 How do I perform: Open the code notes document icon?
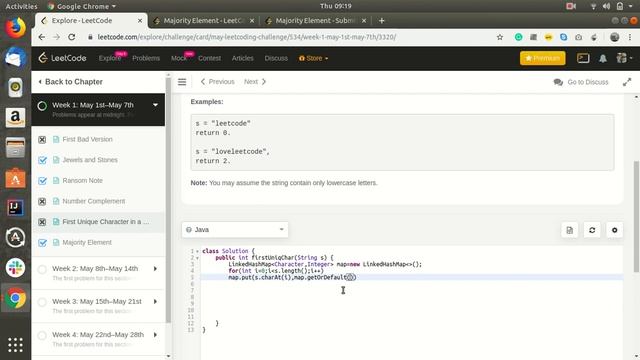[x=570, y=230]
